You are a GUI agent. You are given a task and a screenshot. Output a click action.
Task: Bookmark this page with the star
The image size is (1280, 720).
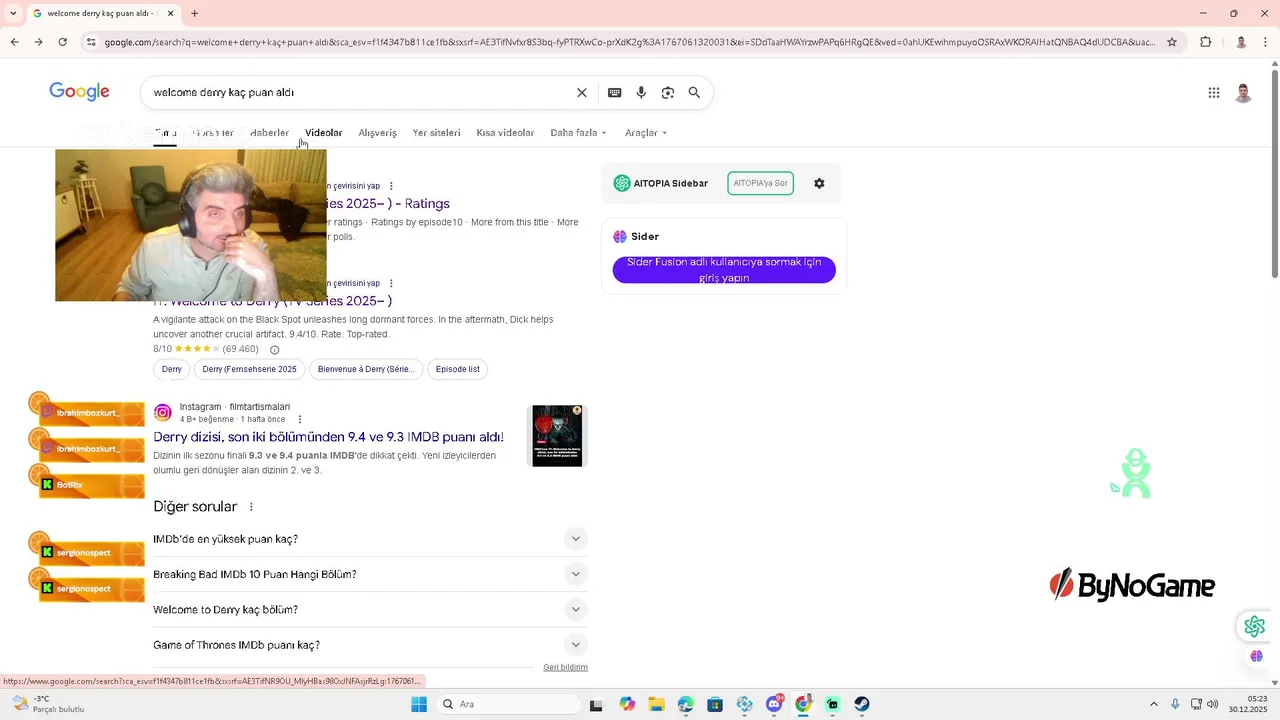point(1174,42)
